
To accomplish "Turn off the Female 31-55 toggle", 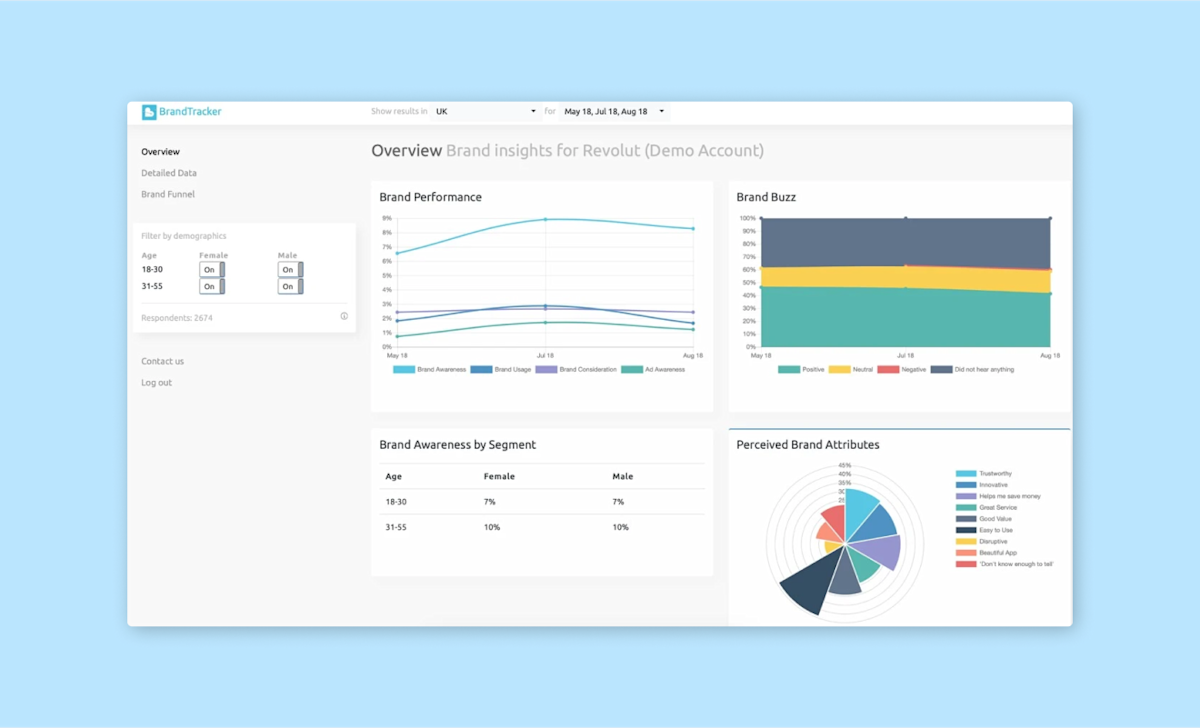I will [211, 286].
